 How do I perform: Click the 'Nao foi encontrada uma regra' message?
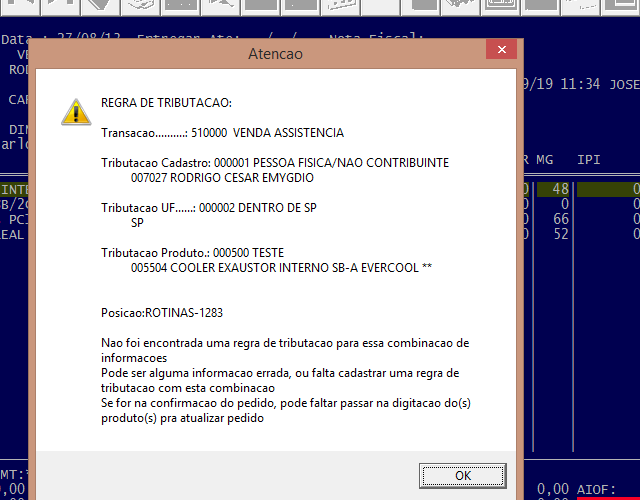point(285,351)
